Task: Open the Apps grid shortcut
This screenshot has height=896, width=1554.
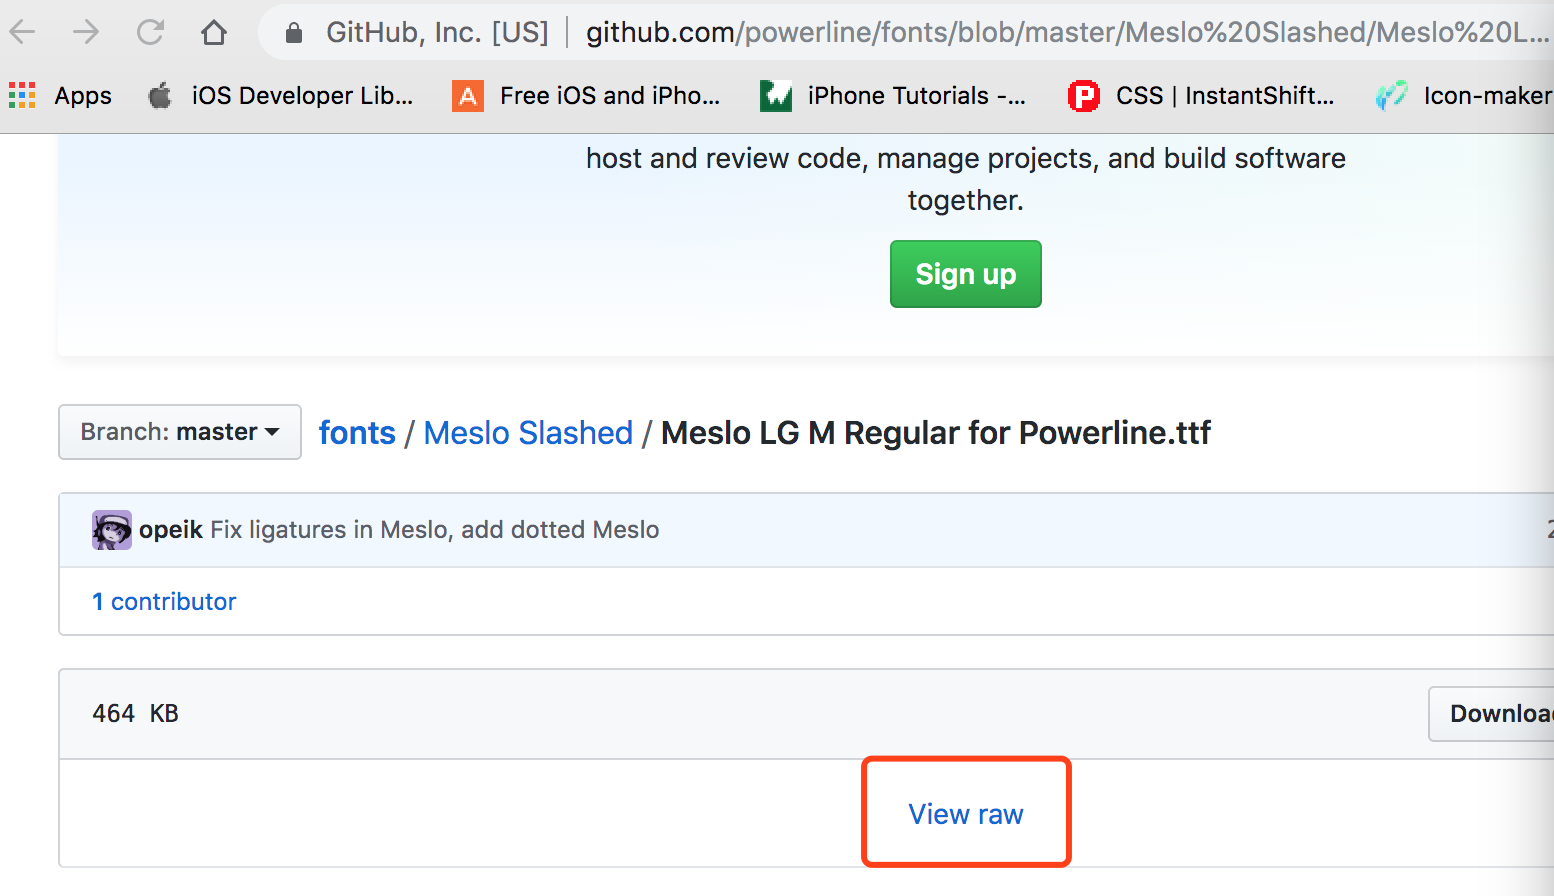Action: tap(60, 96)
